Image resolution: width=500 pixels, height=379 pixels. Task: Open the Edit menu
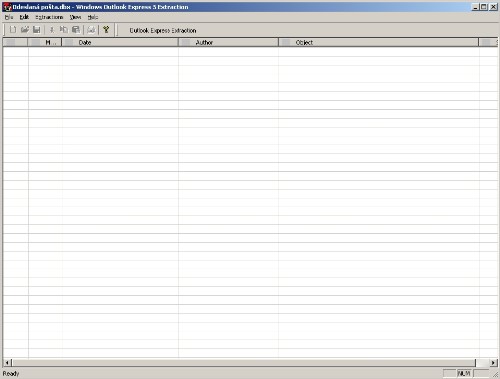click(24, 17)
